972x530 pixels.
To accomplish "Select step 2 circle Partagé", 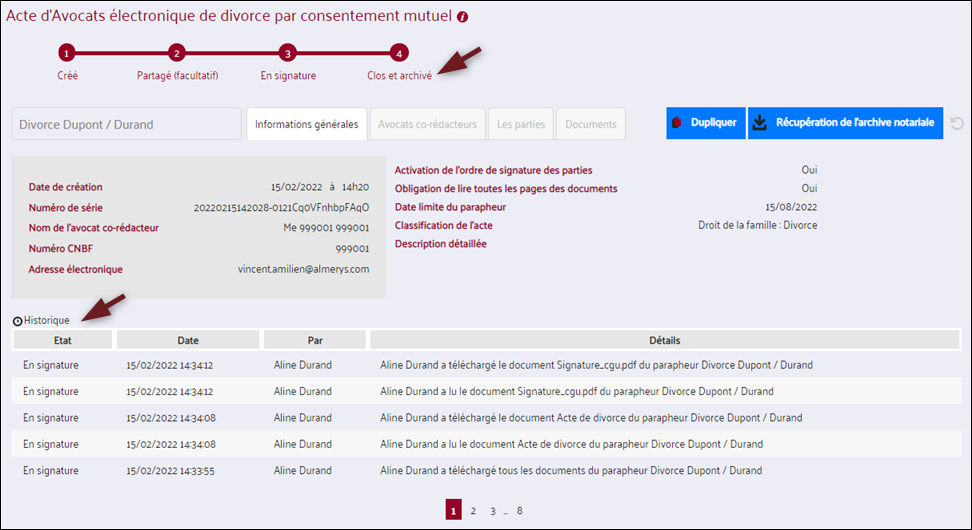I will (x=177, y=53).
